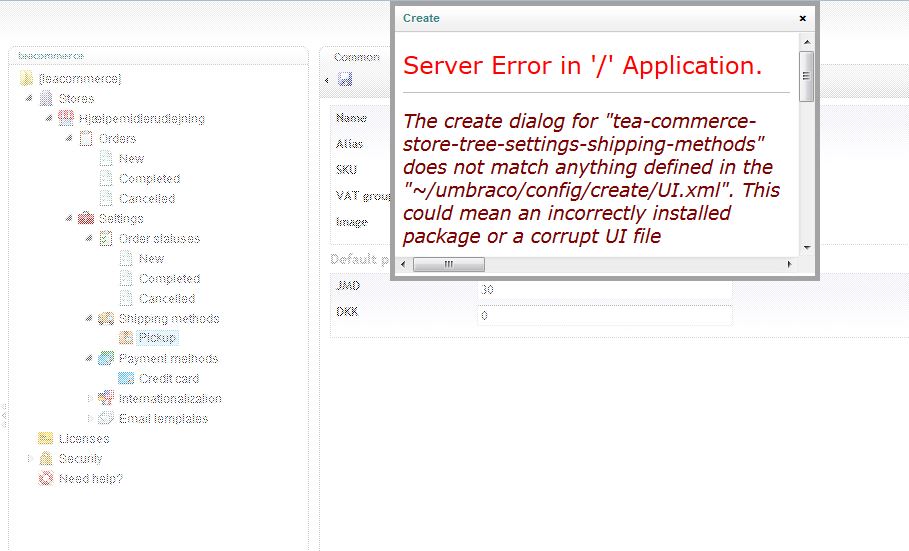Click the SKU field label

tap(346, 170)
